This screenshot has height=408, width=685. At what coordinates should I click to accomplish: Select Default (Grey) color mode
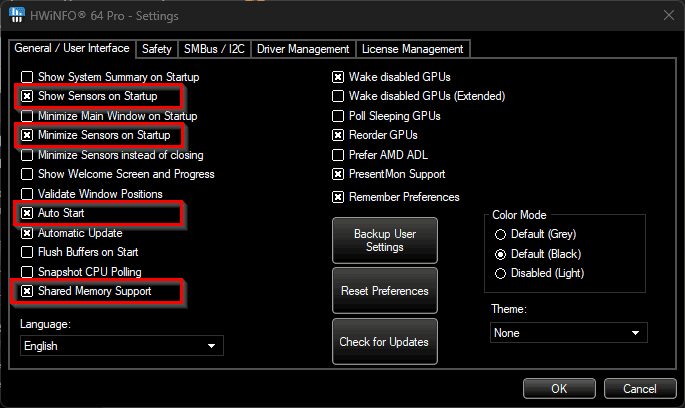click(x=500, y=235)
